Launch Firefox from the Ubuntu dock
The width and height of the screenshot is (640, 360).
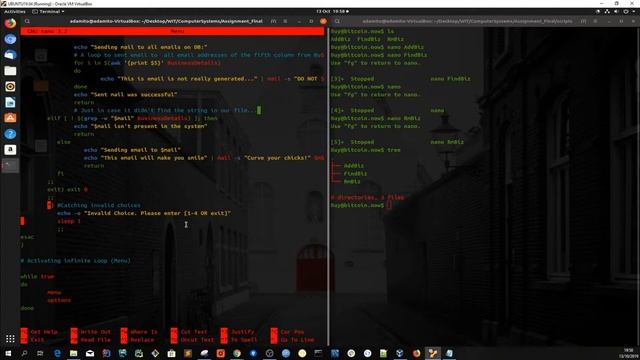click(10, 23)
